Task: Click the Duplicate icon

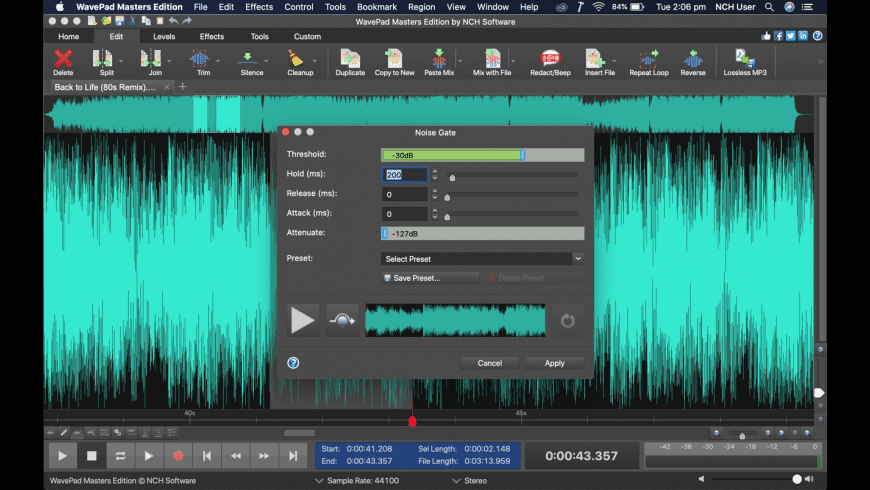Action: pyautogui.click(x=350, y=62)
